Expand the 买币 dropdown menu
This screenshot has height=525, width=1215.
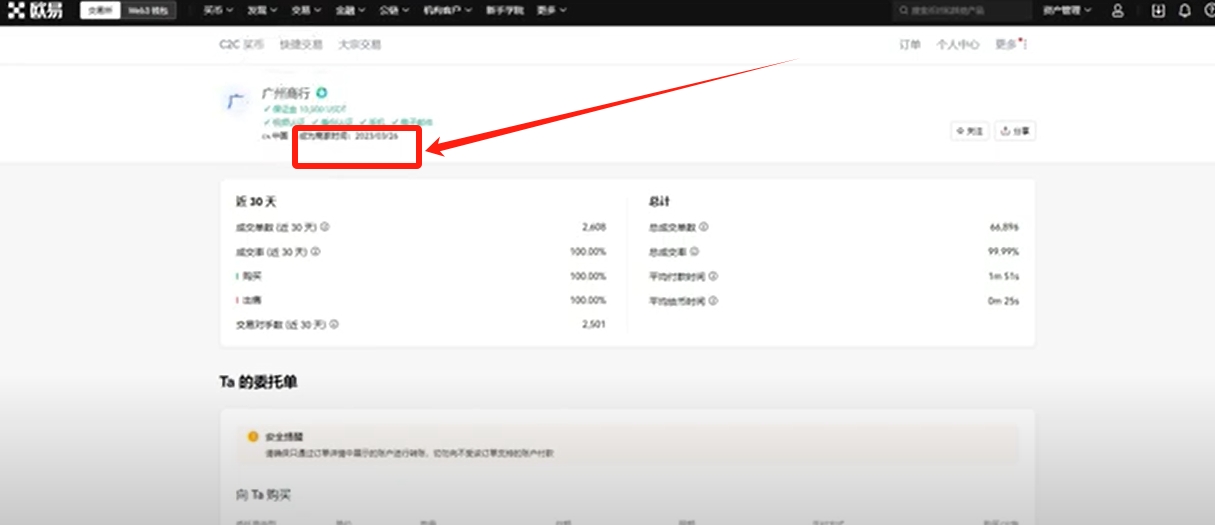(218, 10)
